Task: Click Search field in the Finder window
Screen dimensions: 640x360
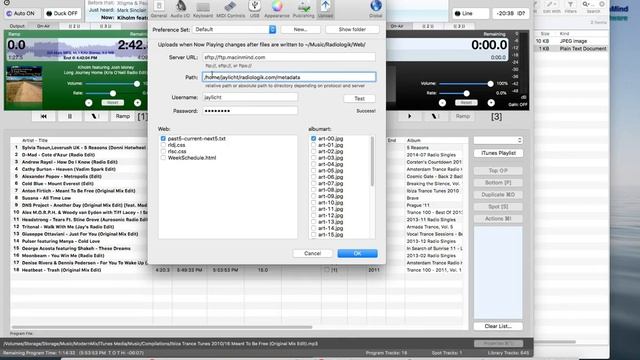Action: [x=594, y=7]
